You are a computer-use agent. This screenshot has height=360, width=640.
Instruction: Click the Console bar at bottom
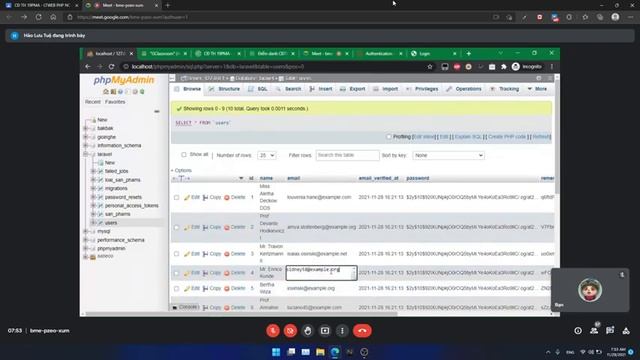click(x=184, y=307)
